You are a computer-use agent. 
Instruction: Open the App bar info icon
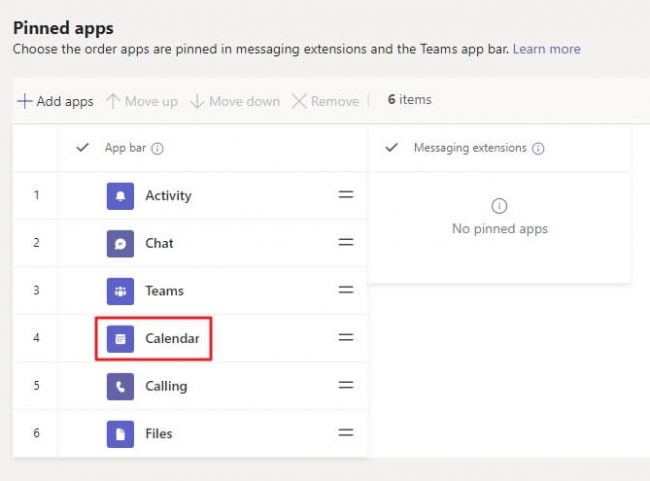157,148
